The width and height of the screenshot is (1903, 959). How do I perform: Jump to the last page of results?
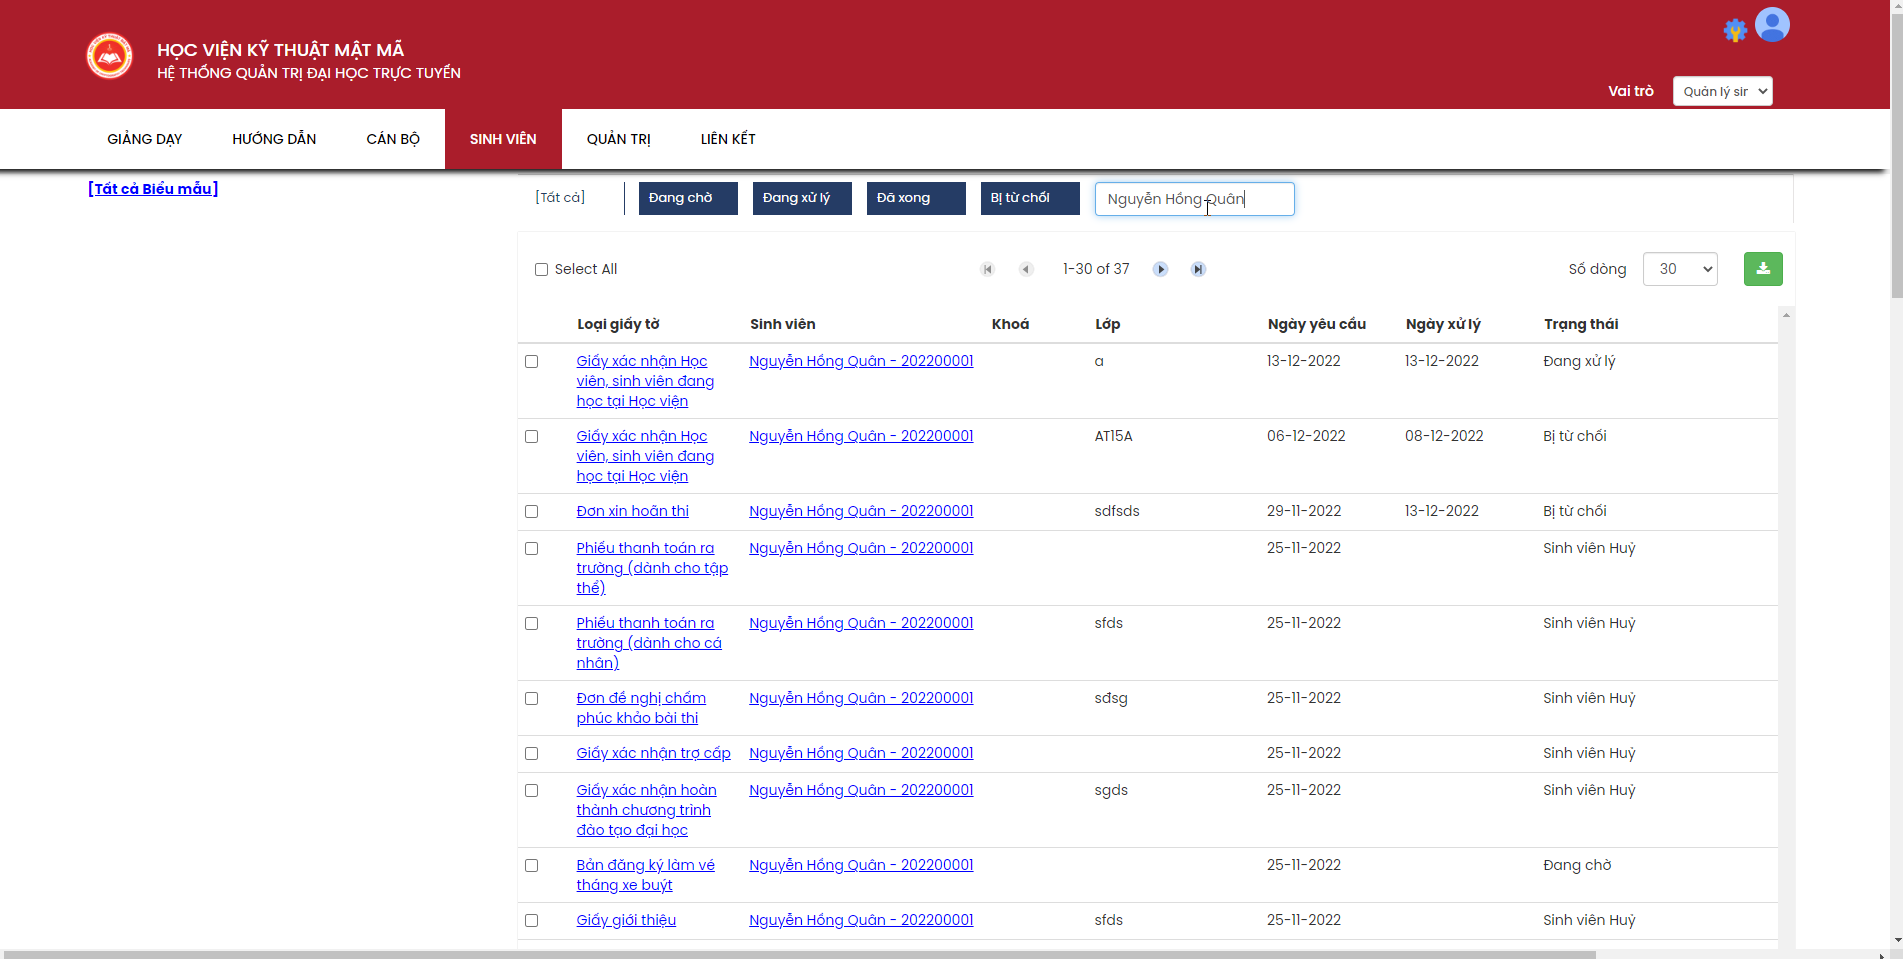pyautogui.click(x=1198, y=269)
